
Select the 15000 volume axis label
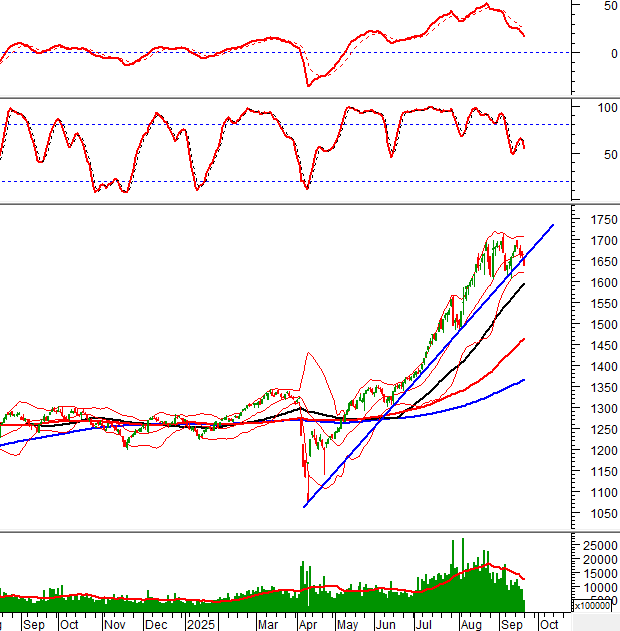[x=598, y=573]
